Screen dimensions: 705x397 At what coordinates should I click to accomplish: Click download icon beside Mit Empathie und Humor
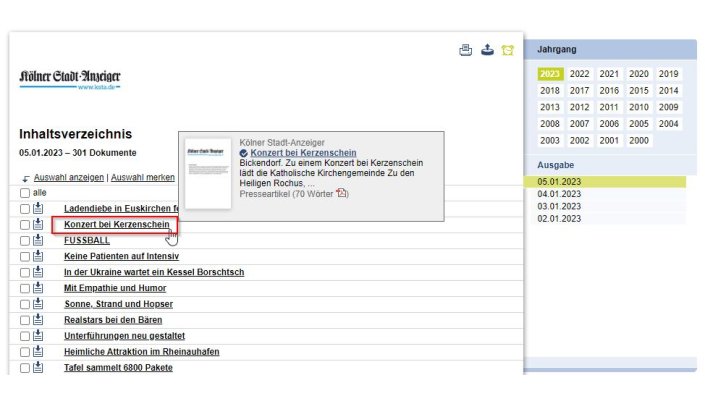coord(38,287)
